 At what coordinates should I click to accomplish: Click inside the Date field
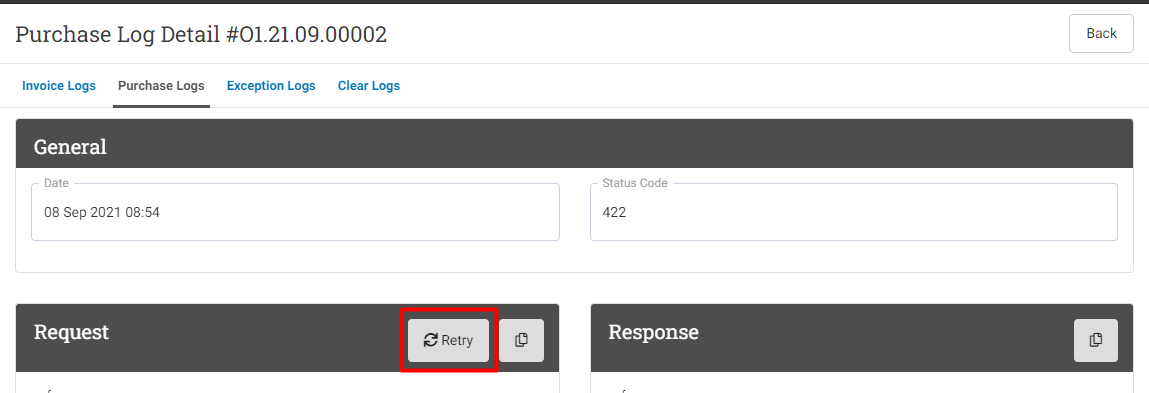(x=295, y=212)
